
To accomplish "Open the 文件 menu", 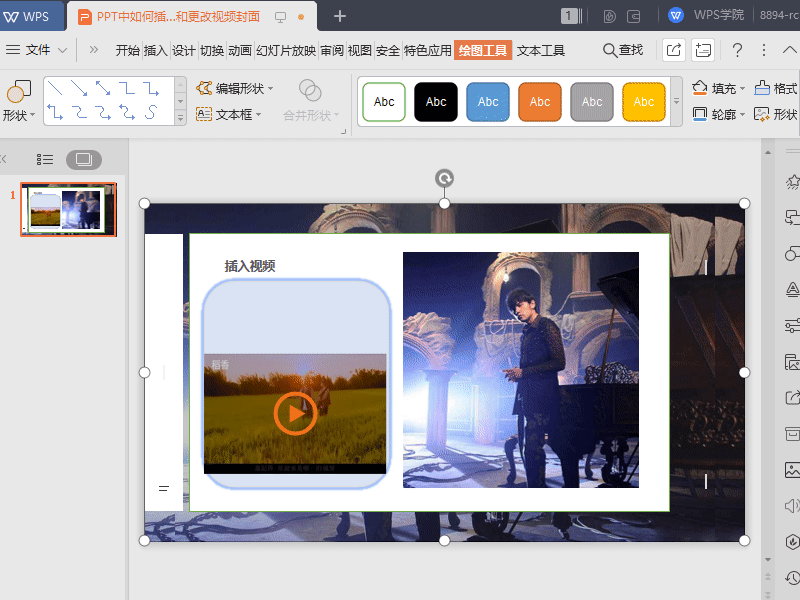I will pos(38,48).
